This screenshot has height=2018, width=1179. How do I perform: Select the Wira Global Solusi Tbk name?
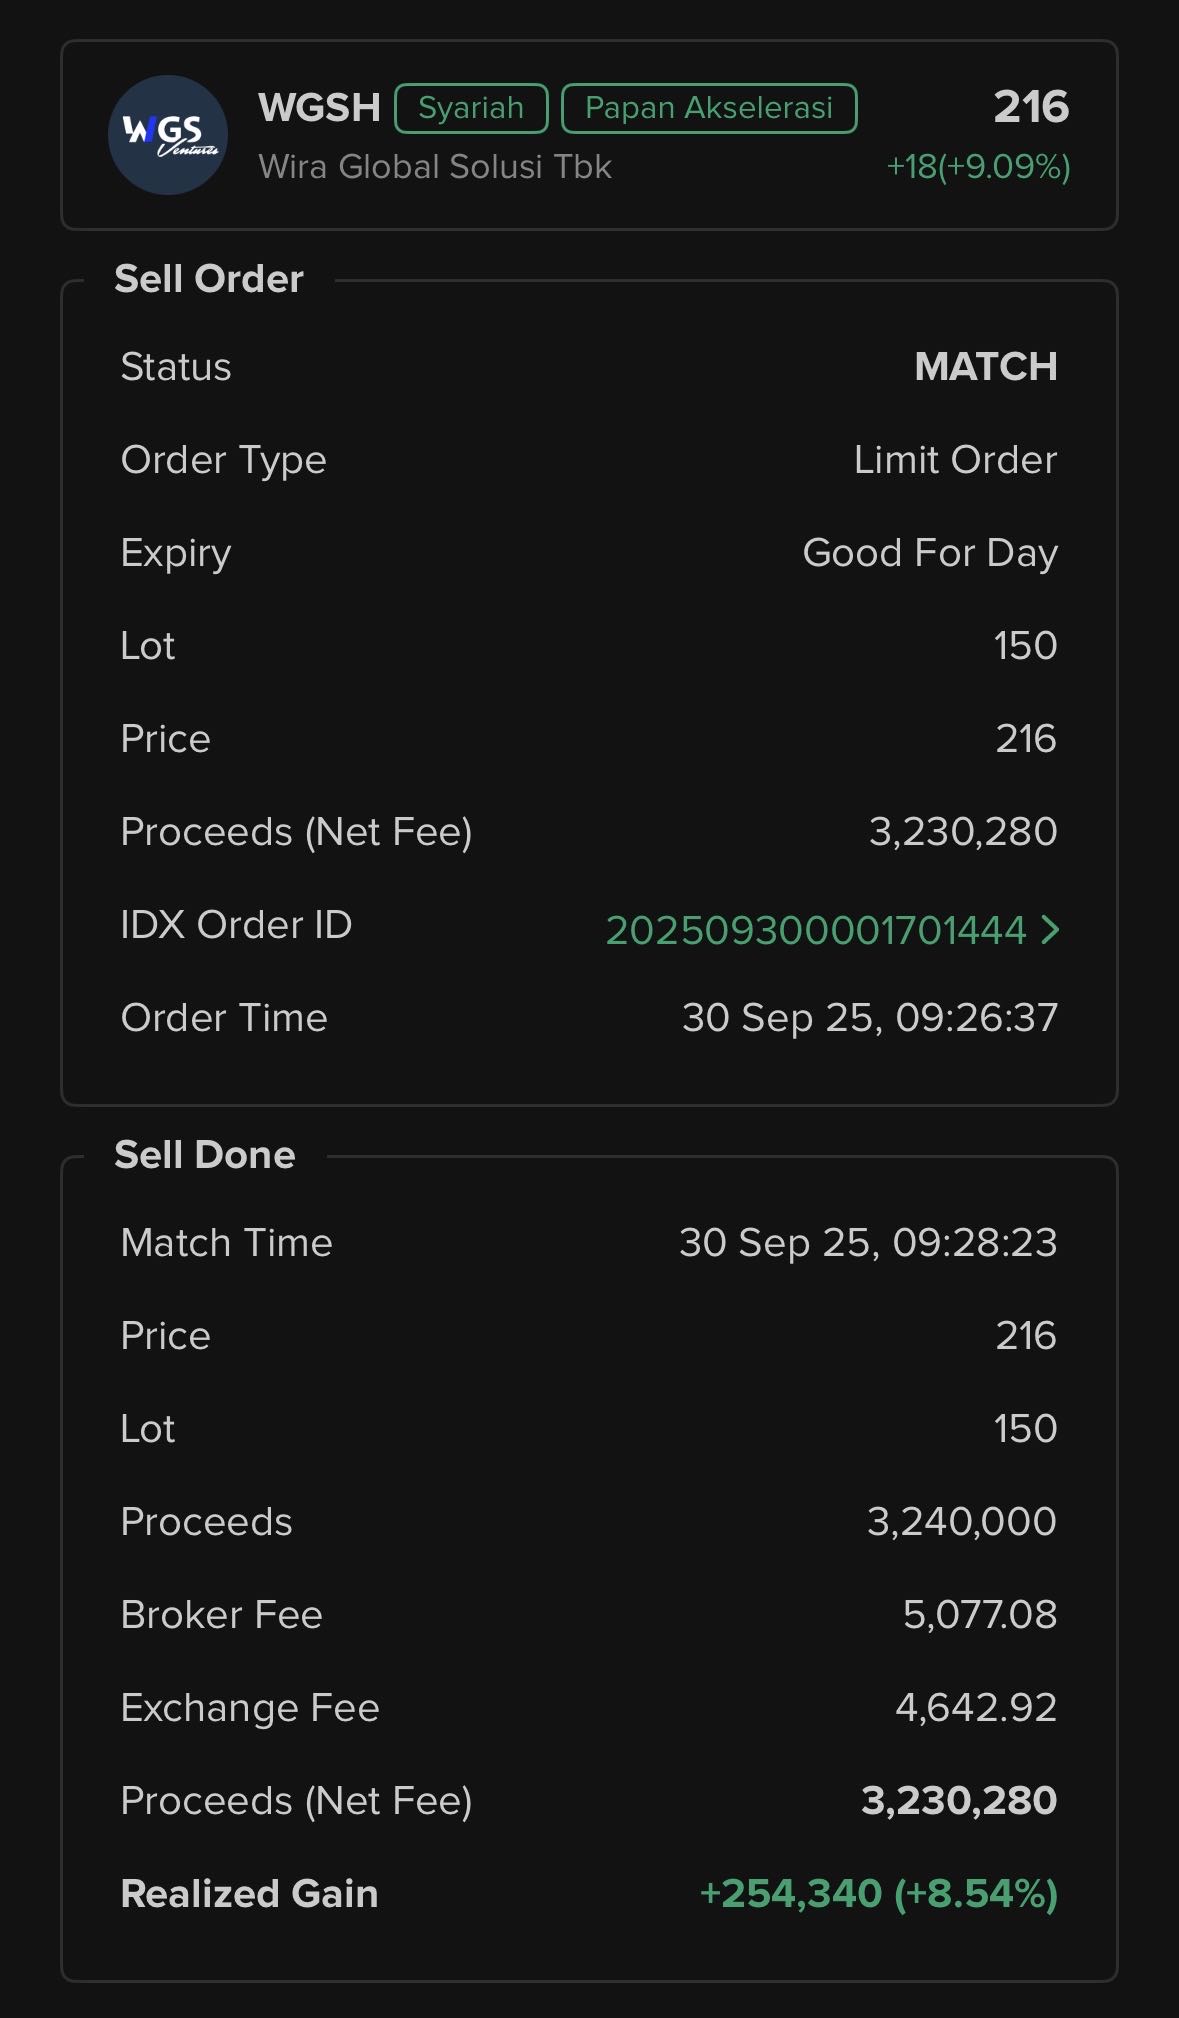pos(435,166)
